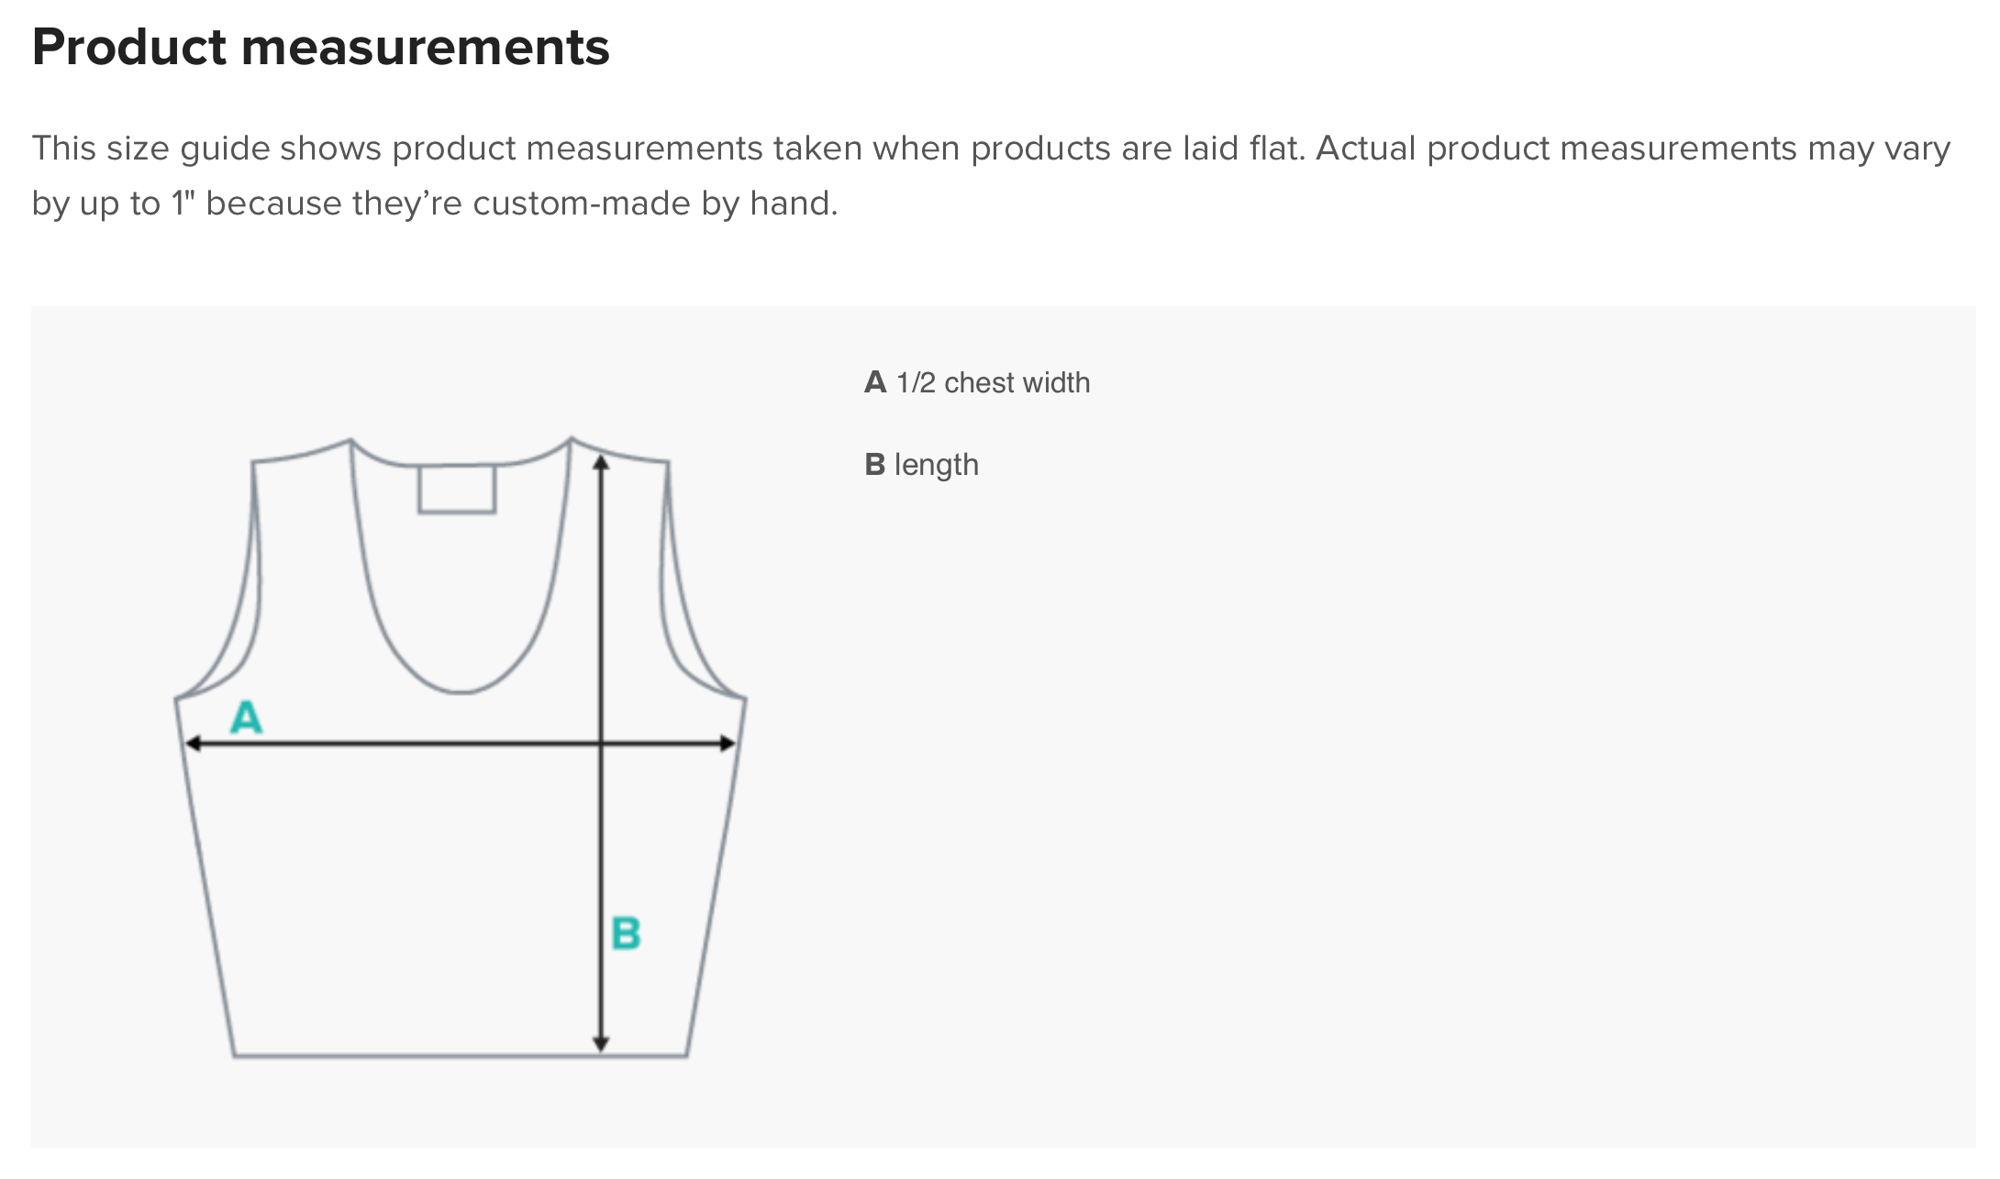The image size is (2000, 1179).
Task: Click the bottom hem of the tank top drawing
Action: (x=460, y=1055)
